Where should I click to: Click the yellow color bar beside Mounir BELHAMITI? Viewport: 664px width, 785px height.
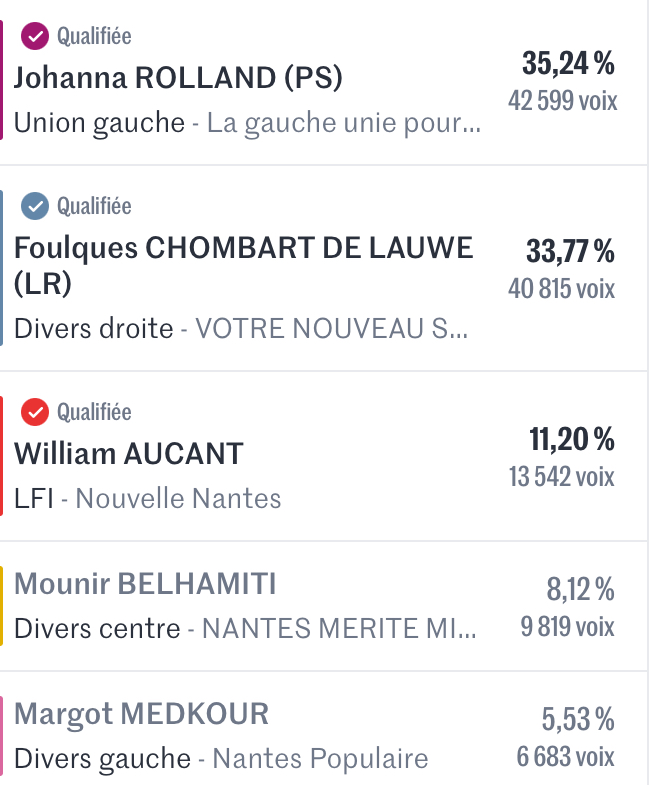tap(3, 606)
